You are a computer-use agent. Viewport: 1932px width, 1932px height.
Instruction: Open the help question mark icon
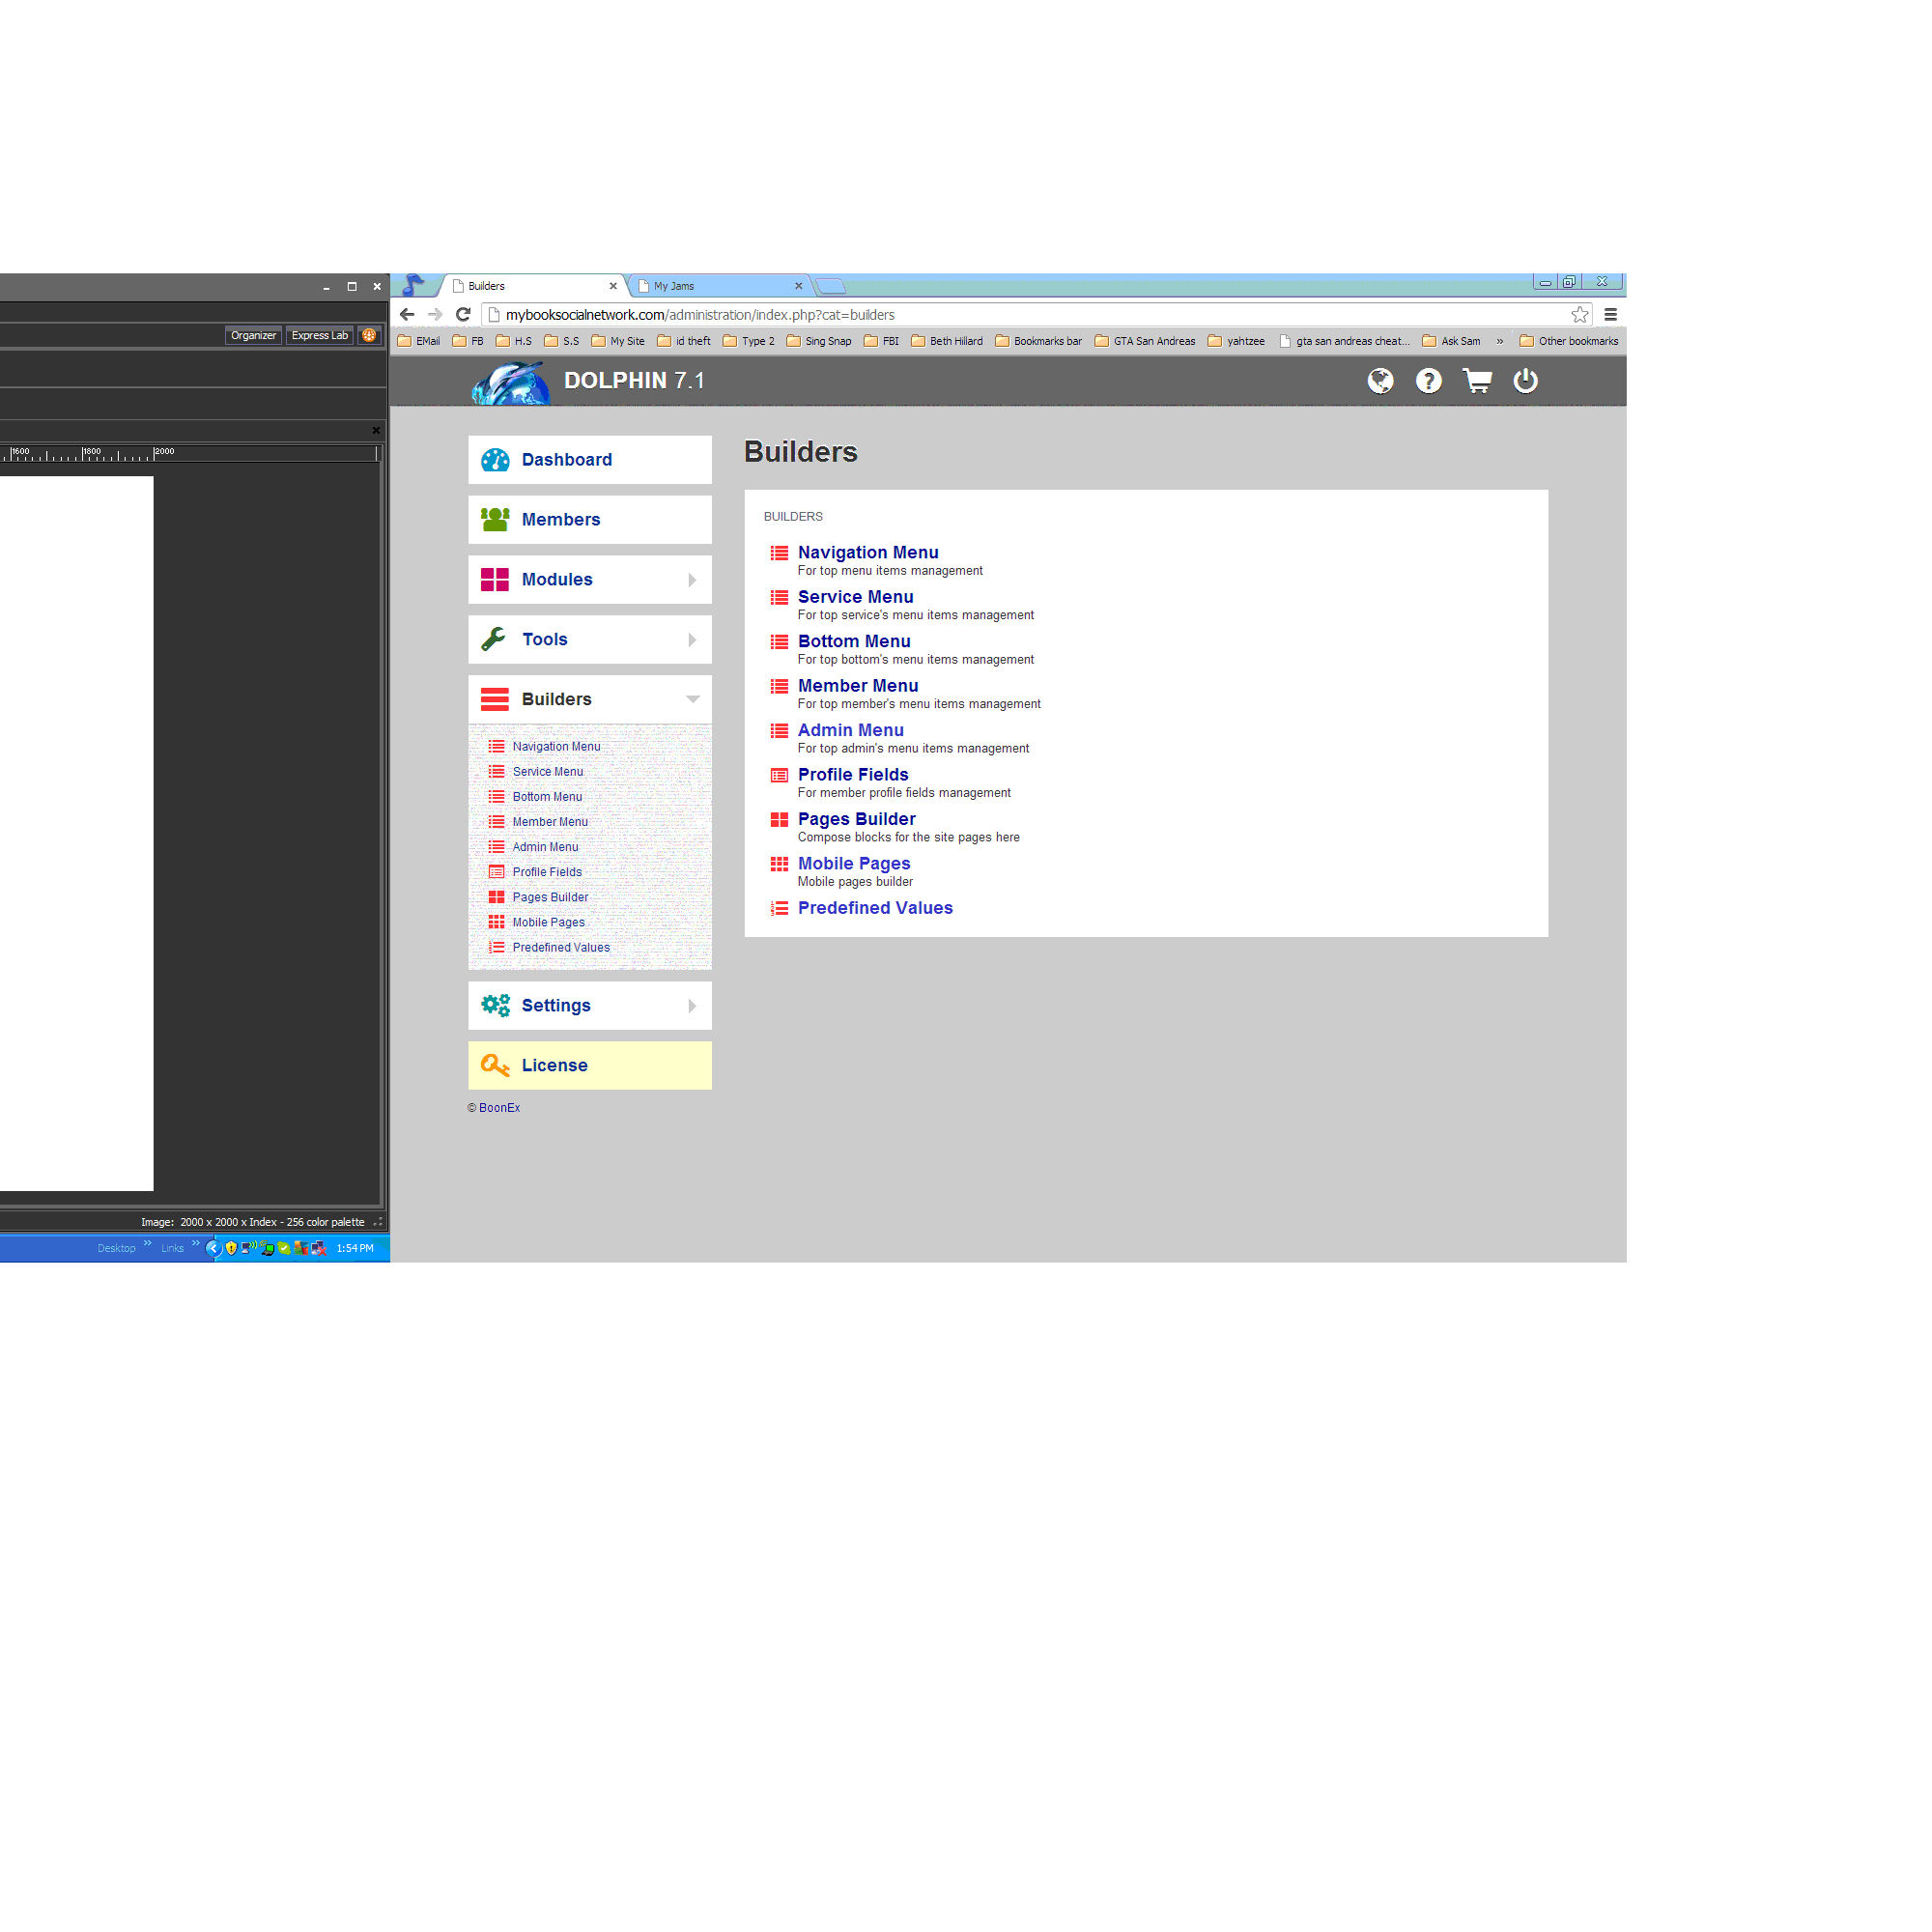click(x=1428, y=381)
